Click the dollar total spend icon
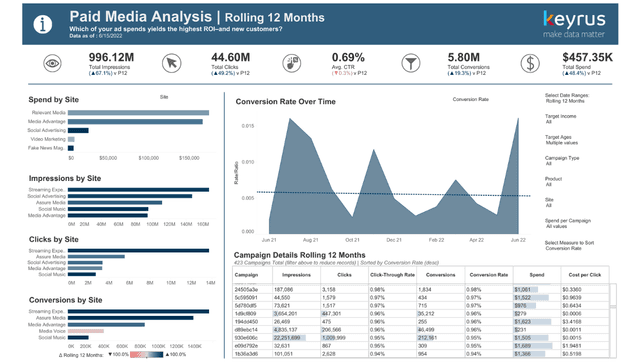This screenshot has width=640, height=363. 530,63
